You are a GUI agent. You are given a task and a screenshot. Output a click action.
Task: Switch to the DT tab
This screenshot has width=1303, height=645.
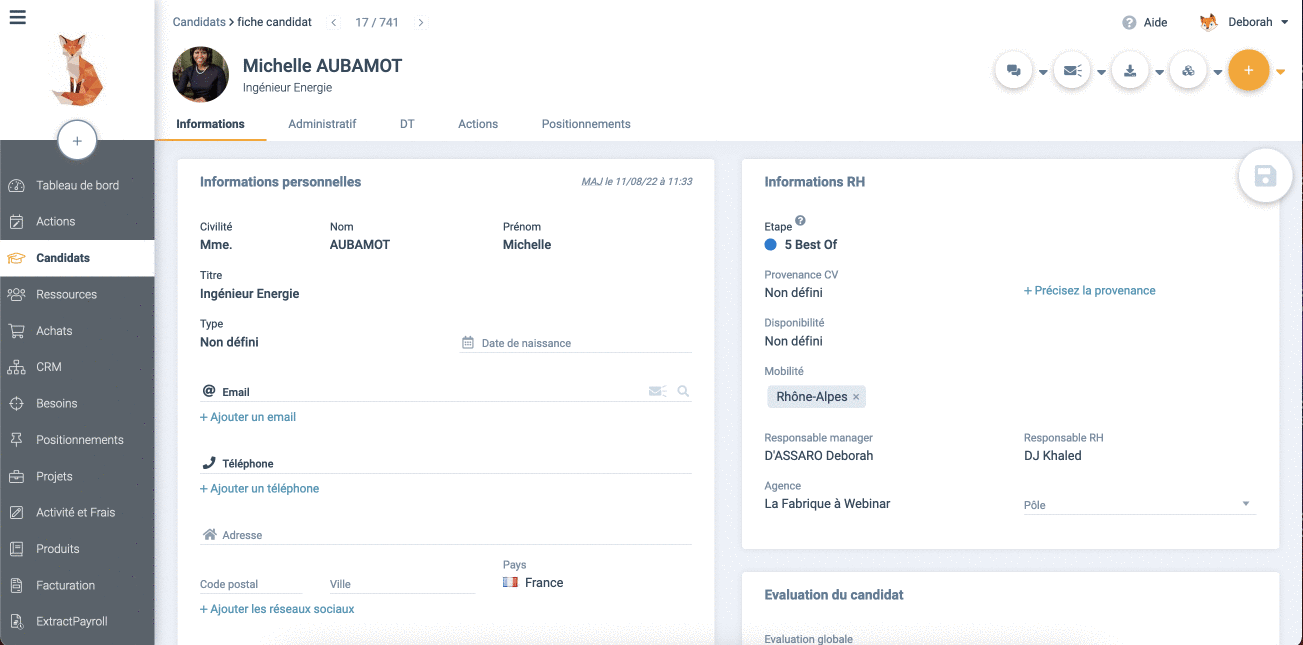[x=407, y=124]
